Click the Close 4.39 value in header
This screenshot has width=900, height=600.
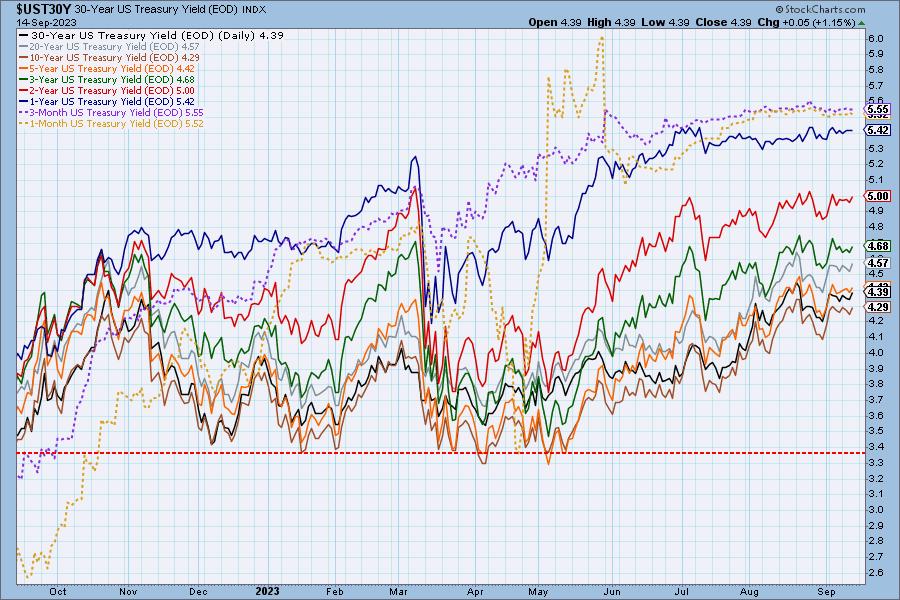(x=723, y=22)
